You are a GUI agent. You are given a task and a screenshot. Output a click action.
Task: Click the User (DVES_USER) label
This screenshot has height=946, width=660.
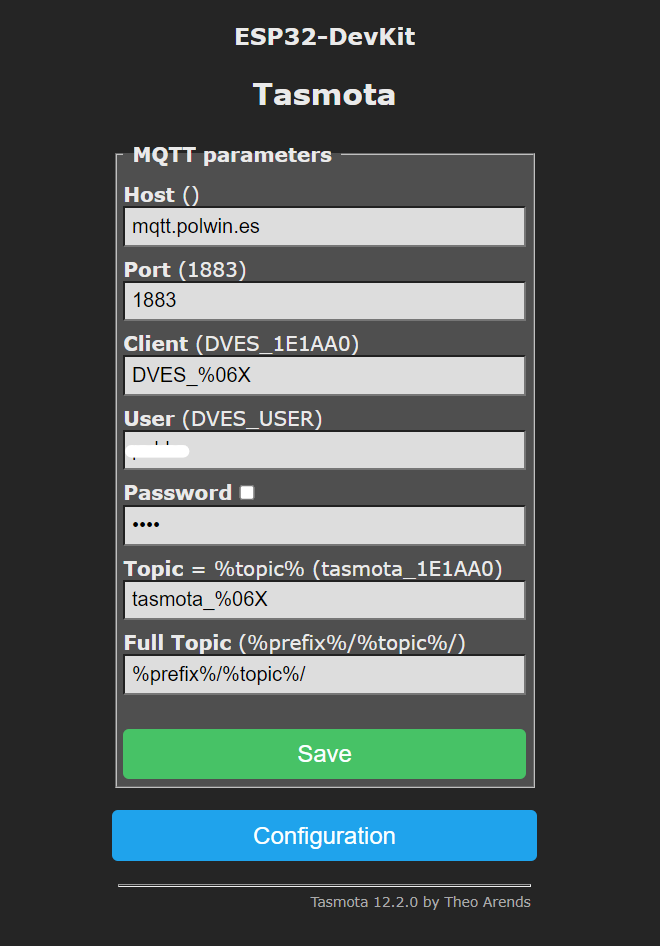tap(223, 419)
